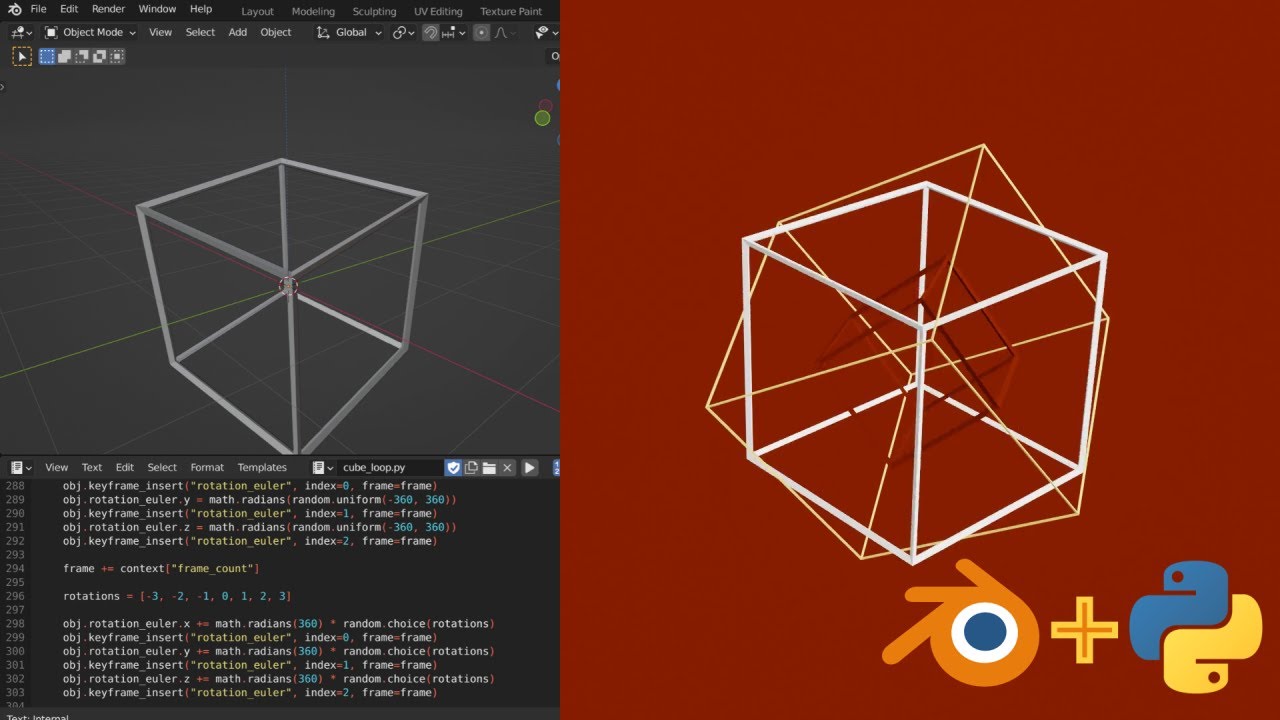The image size is (1280, 720).
Task: Click the Format menu of the text editor
Action: (206, 467)
